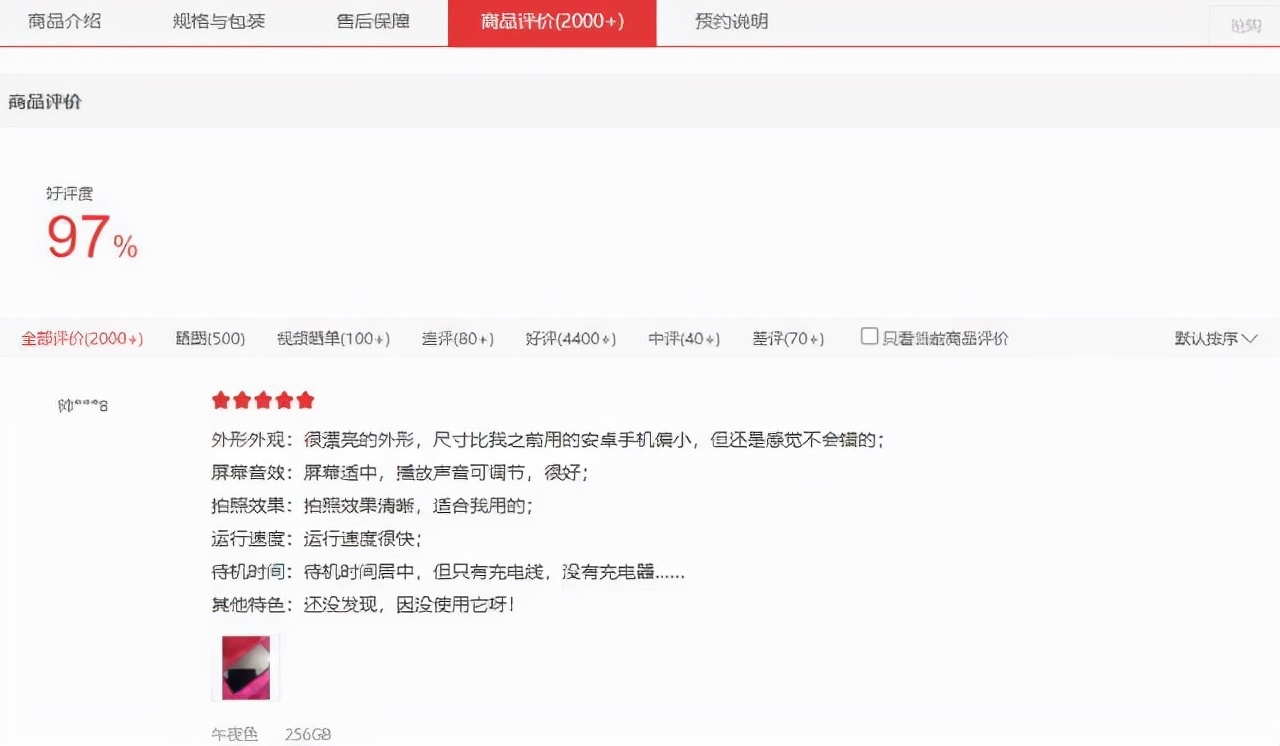This screenshot has width=1280, height=746.
Task: Show 视频晒单(100+) video reviews
Action: (328, 338)
